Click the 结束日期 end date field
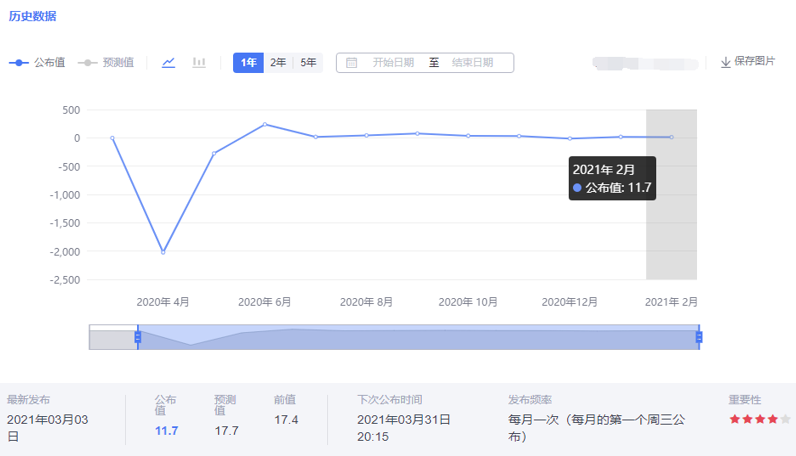796x456 pixels. pos(473,62)
